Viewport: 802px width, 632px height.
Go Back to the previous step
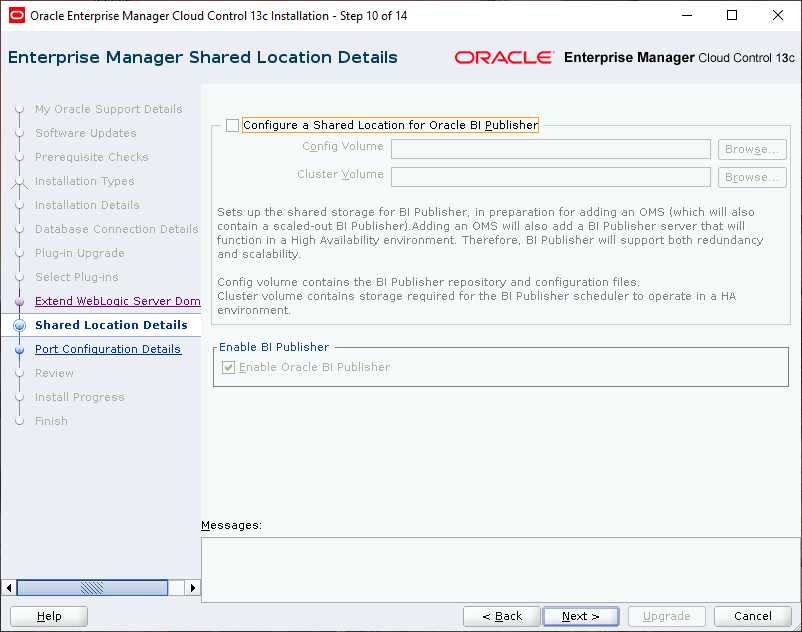(x=502, y=616)
